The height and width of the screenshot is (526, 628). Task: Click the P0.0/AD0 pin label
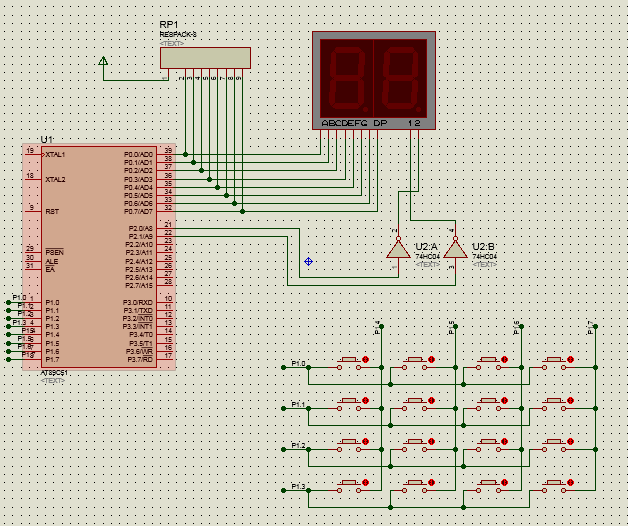138,155
